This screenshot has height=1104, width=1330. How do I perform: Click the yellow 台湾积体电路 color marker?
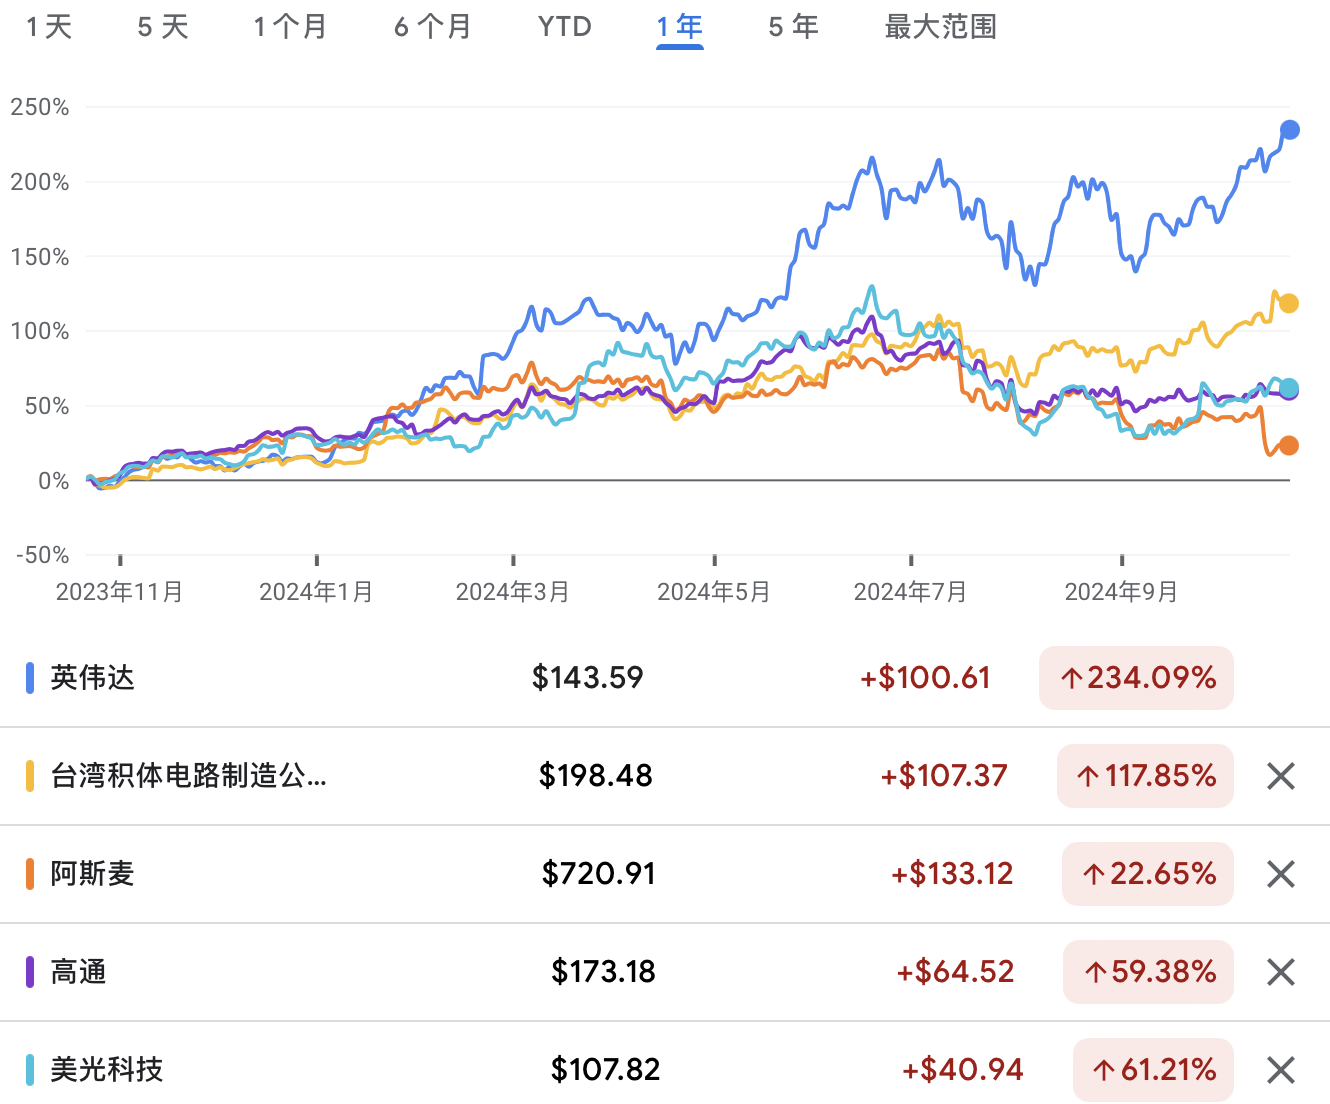click(30, 776)
